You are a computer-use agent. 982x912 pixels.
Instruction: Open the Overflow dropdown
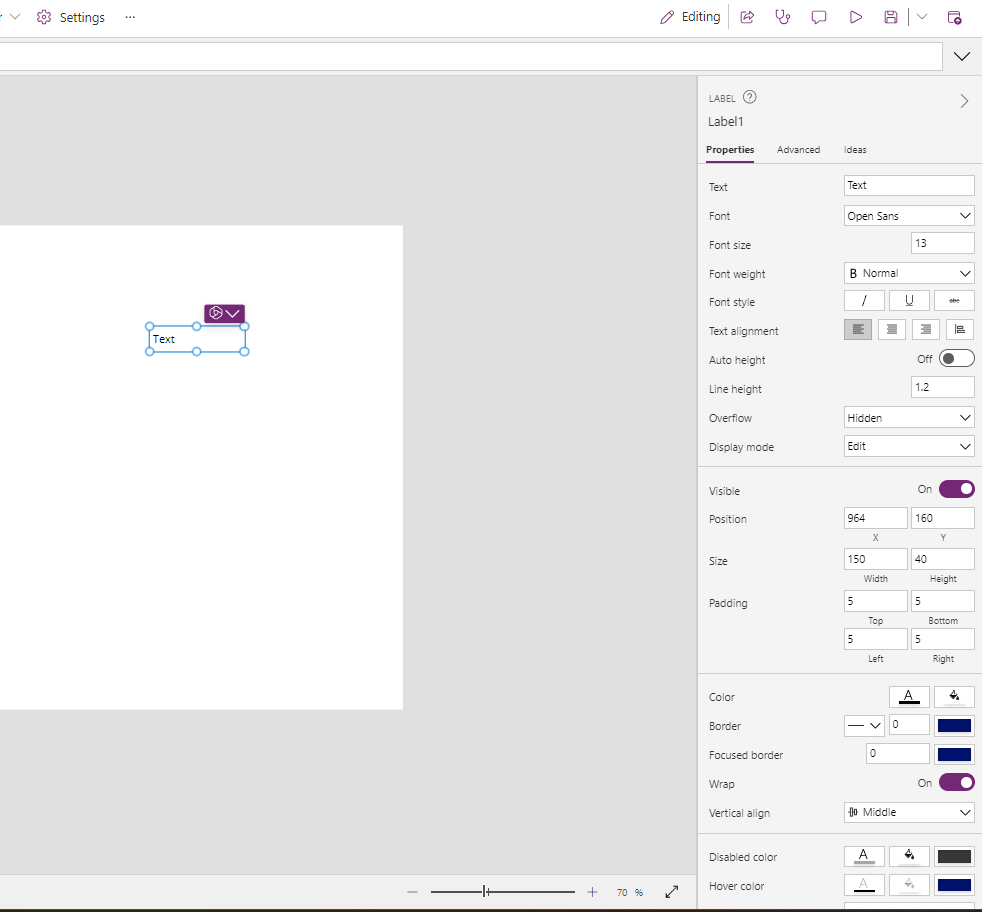pos(909,418)
